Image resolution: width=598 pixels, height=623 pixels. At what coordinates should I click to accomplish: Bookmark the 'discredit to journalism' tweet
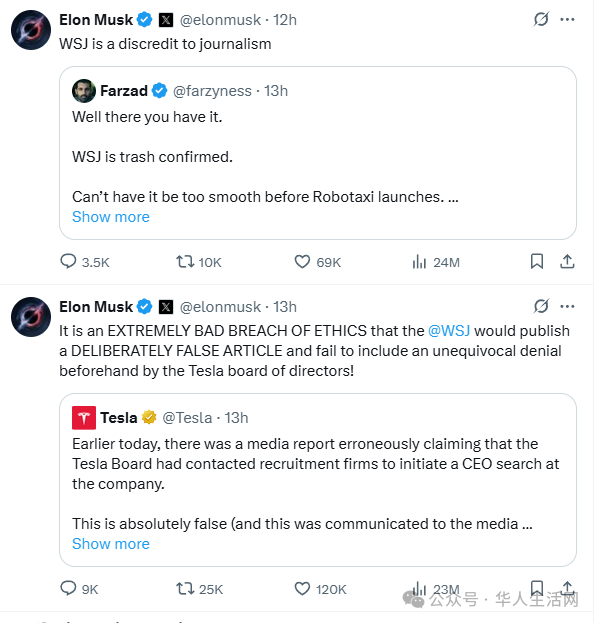point(537,261)
